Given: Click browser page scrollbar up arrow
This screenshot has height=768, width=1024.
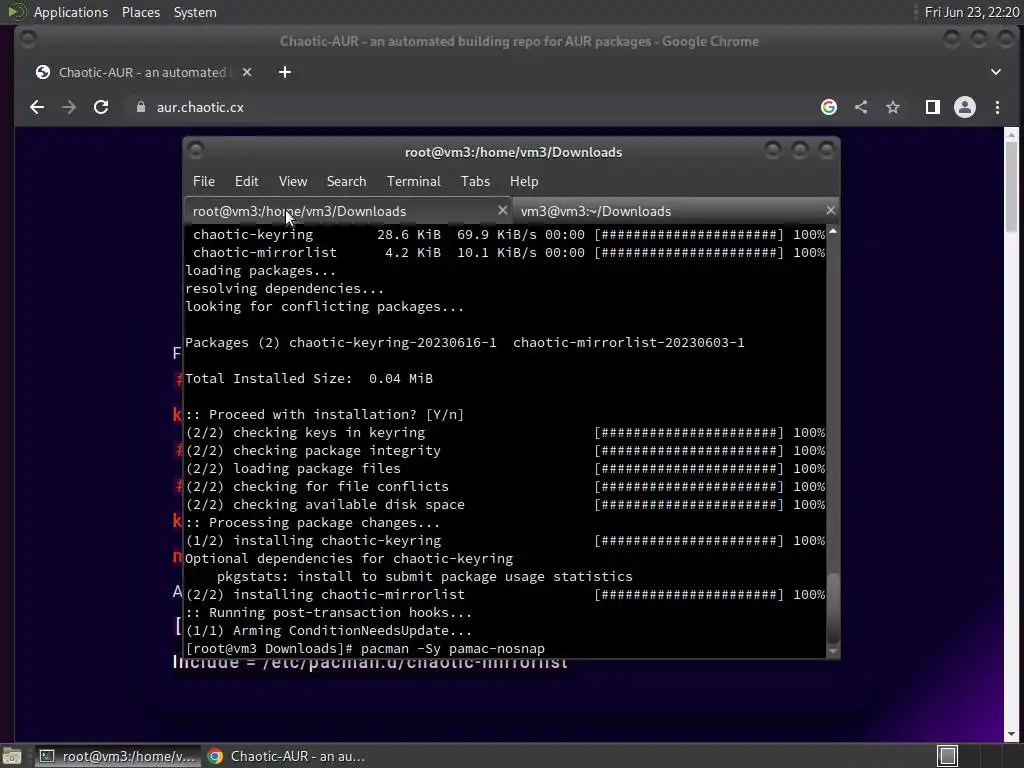Looking at the screenshot, I should click(x=1011, y=135).
